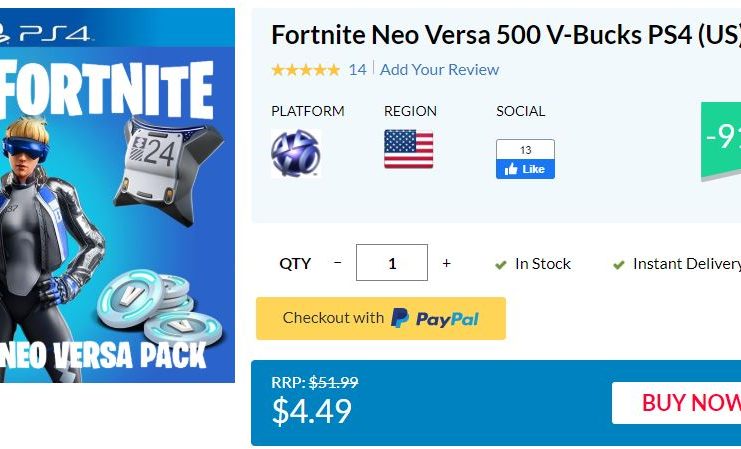741x449 pixels.
Task: Click the In Stock green checkmark
Action: click(500, 265)
